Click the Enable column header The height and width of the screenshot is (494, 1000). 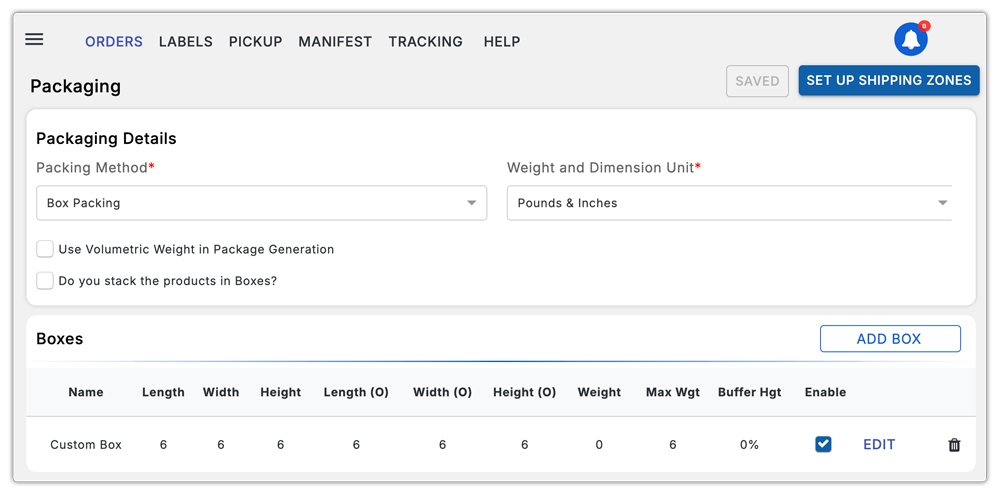click(x=825, y=392)
